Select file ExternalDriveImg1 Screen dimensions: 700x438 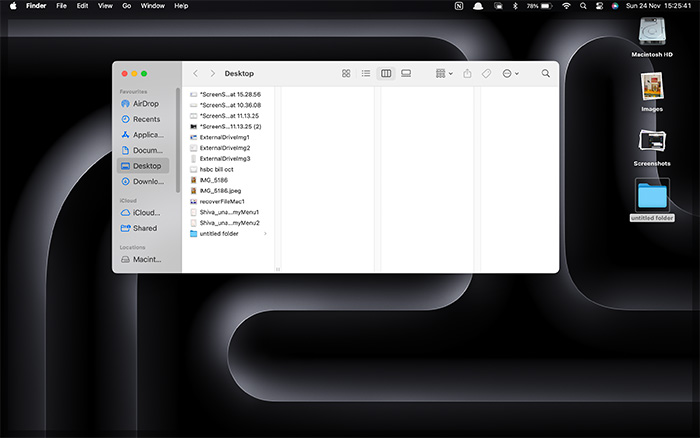coord(229,137)
